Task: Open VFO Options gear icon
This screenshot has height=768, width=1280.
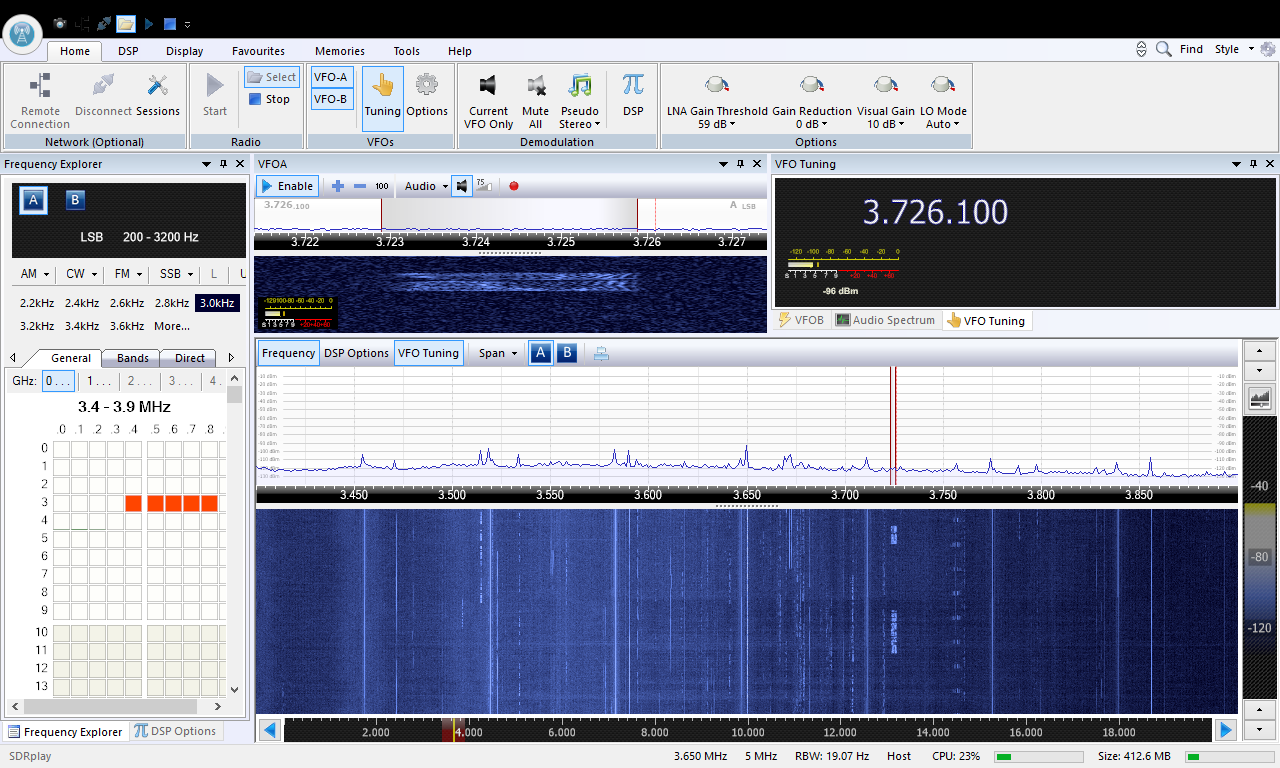Action: [x=427, y=96]
